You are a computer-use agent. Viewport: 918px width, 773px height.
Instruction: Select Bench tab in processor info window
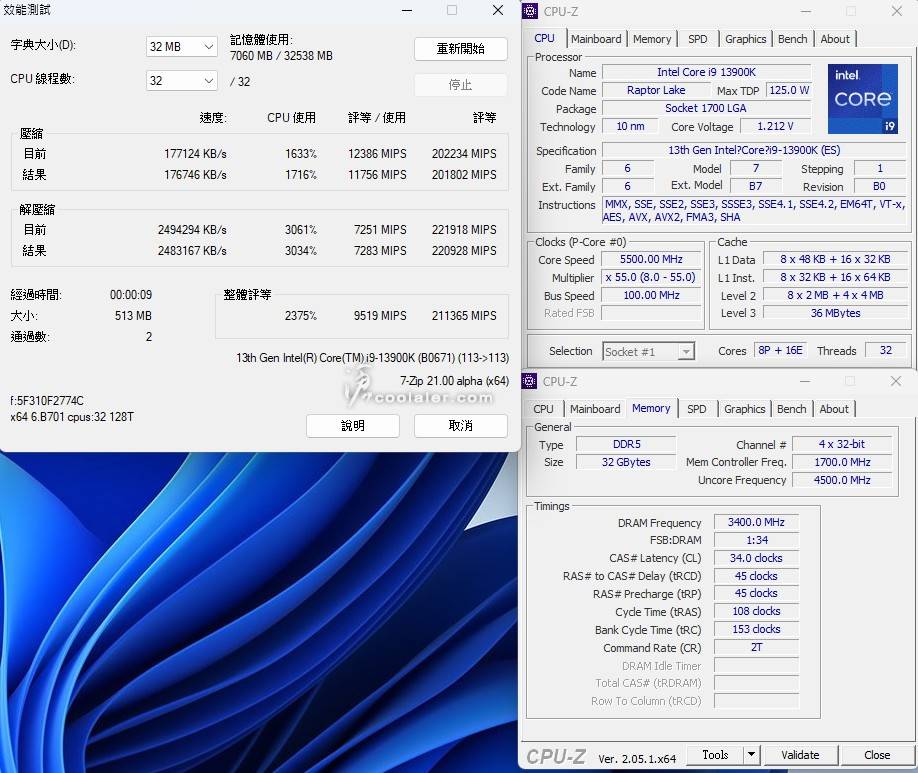click(x=792, y=39)
